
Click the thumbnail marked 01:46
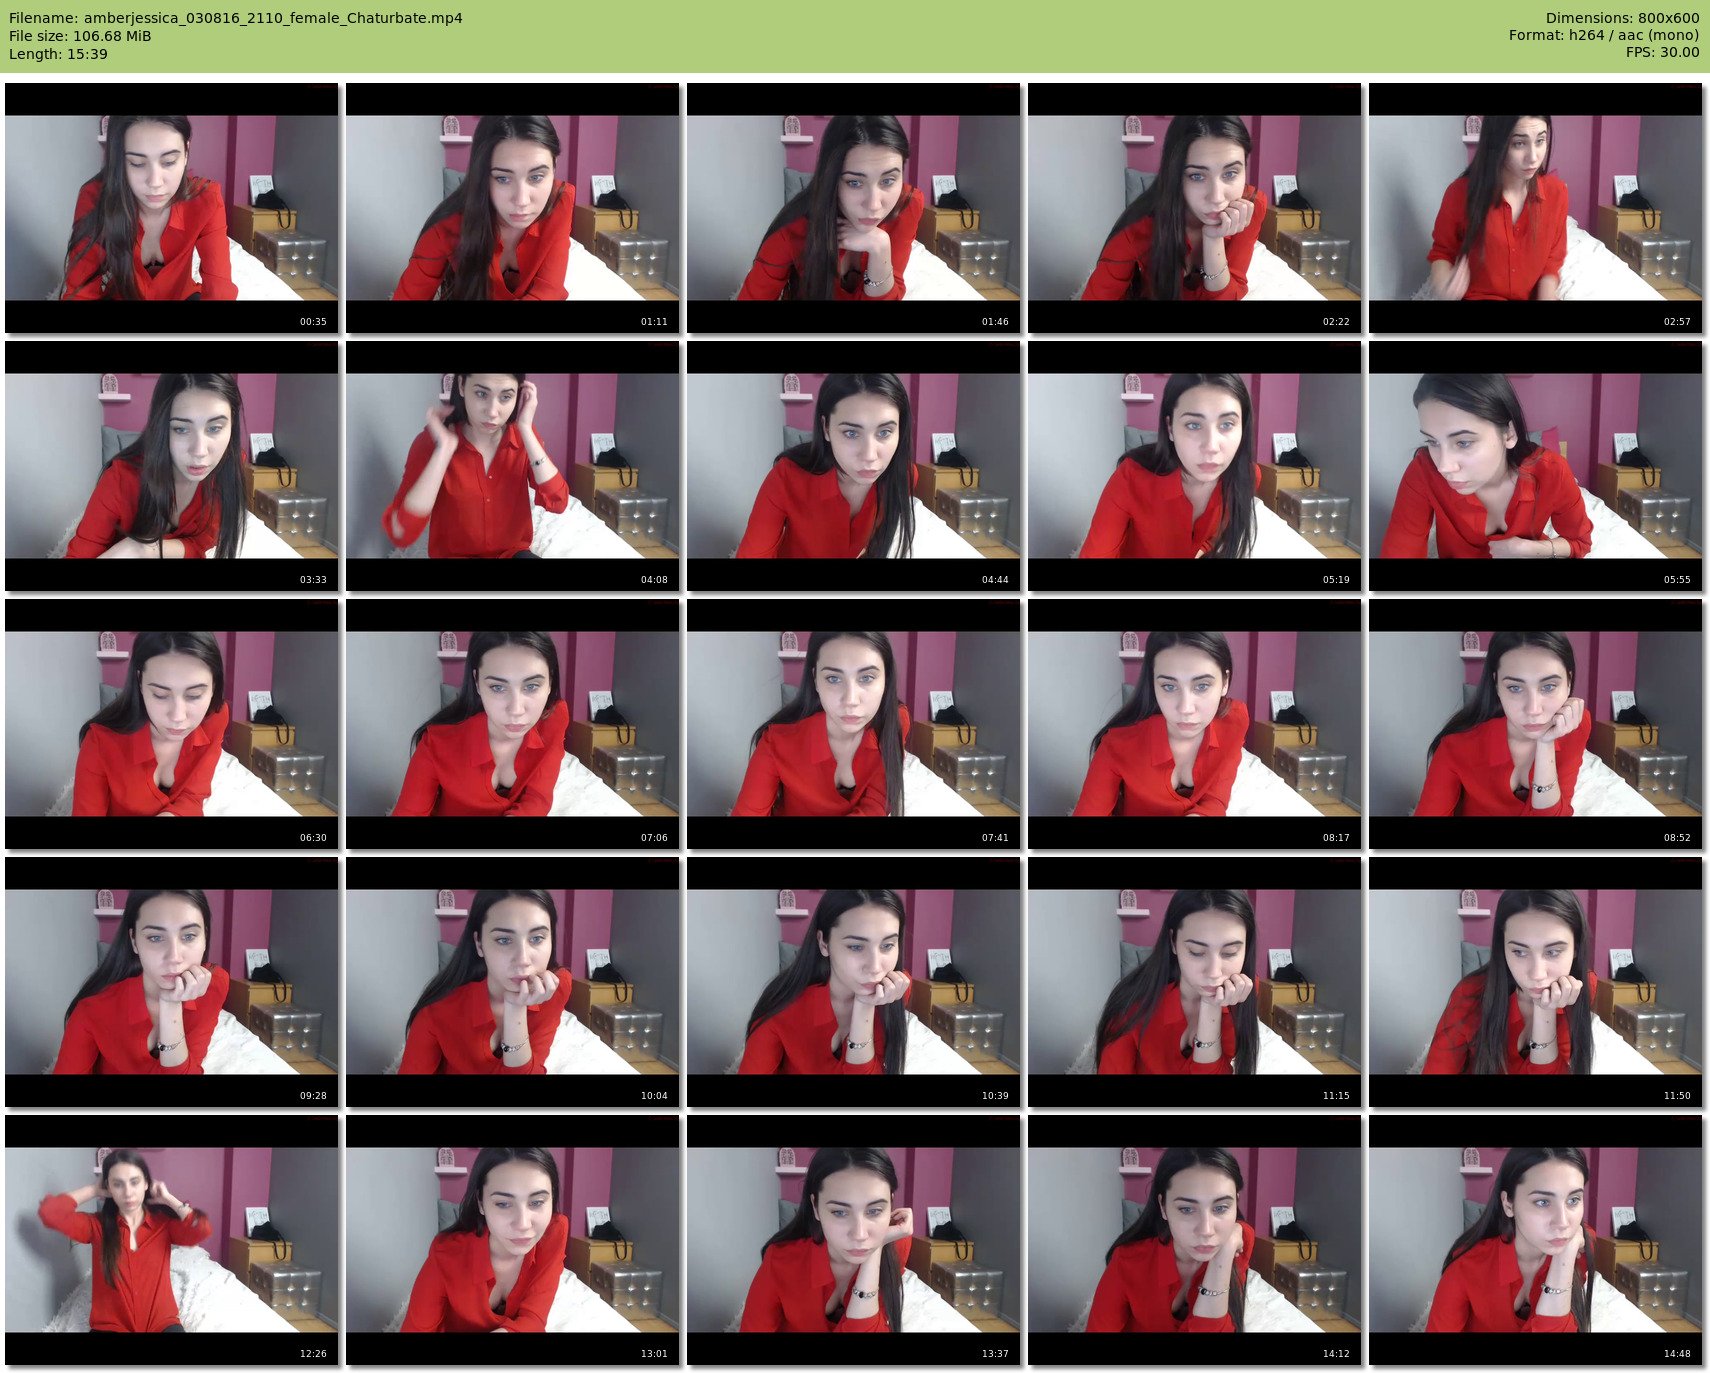click(854, 208)
